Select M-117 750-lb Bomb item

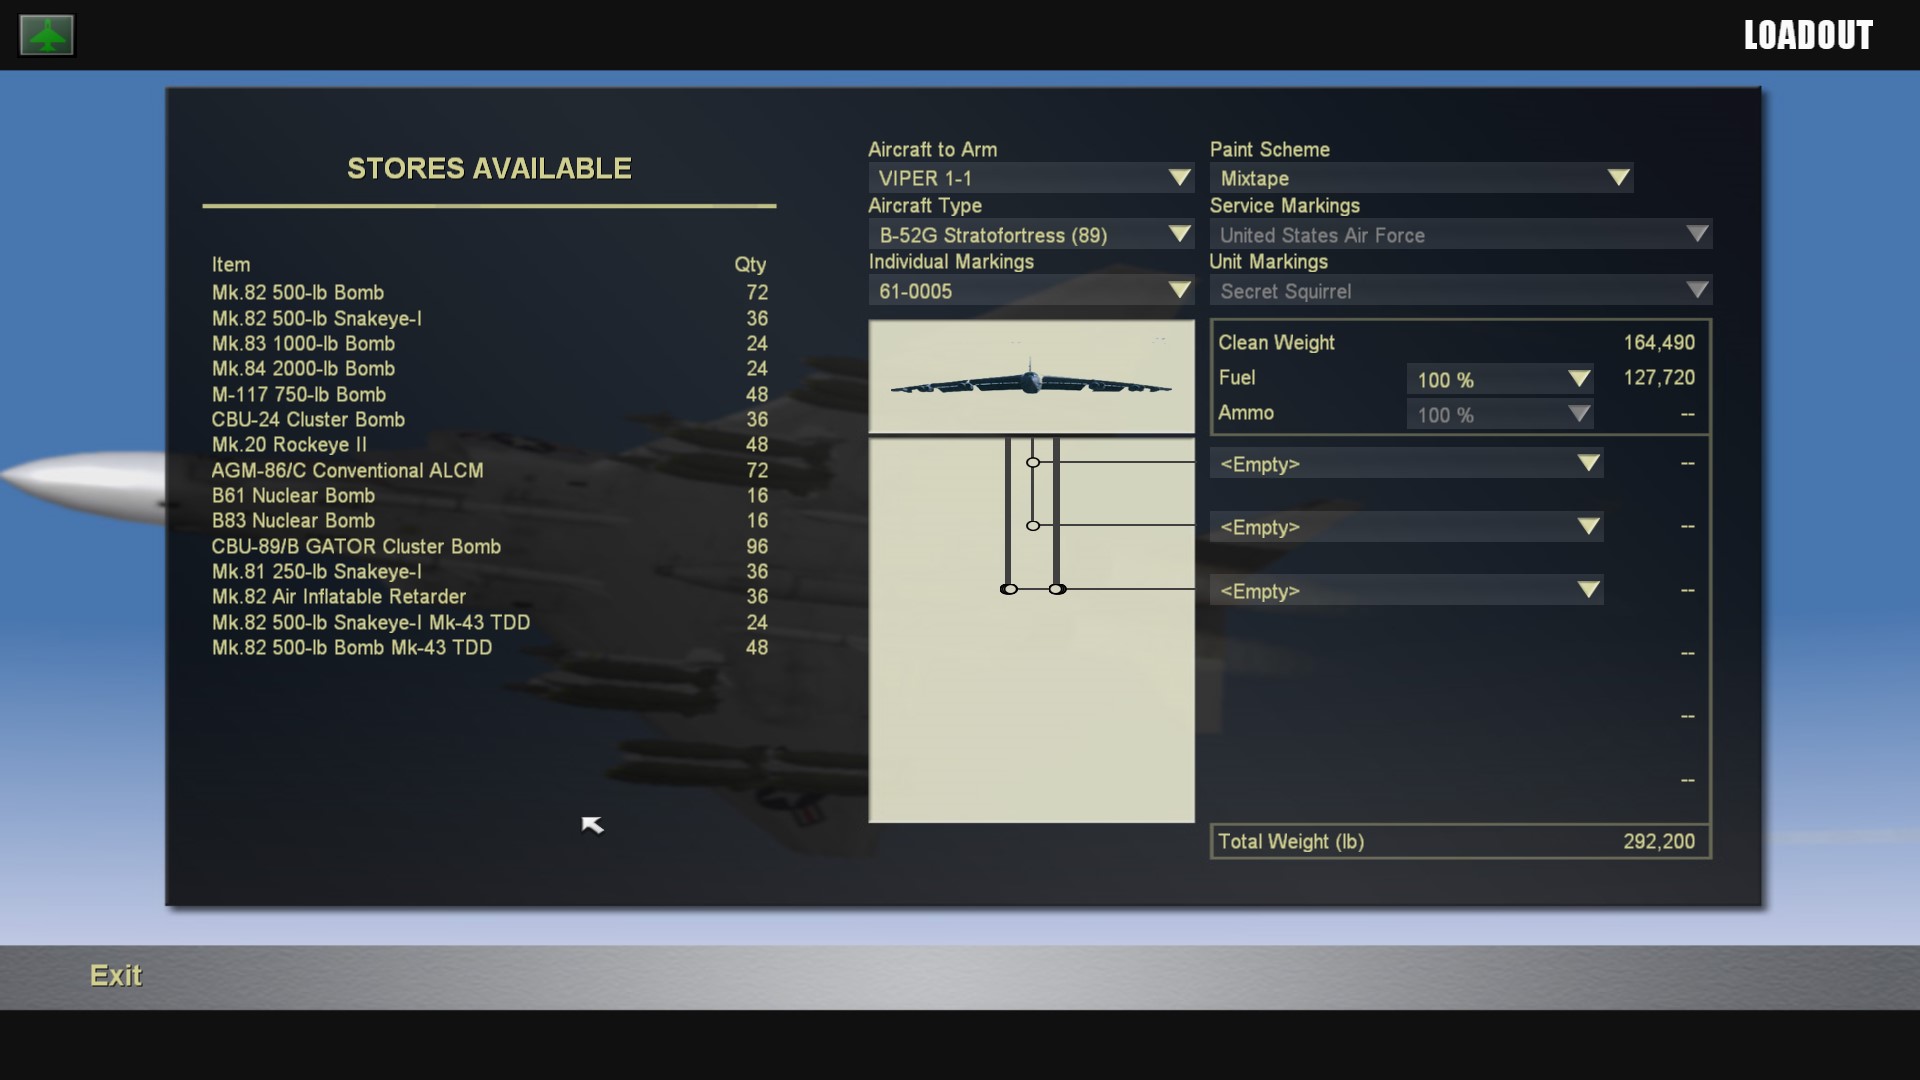click(490, 394)
